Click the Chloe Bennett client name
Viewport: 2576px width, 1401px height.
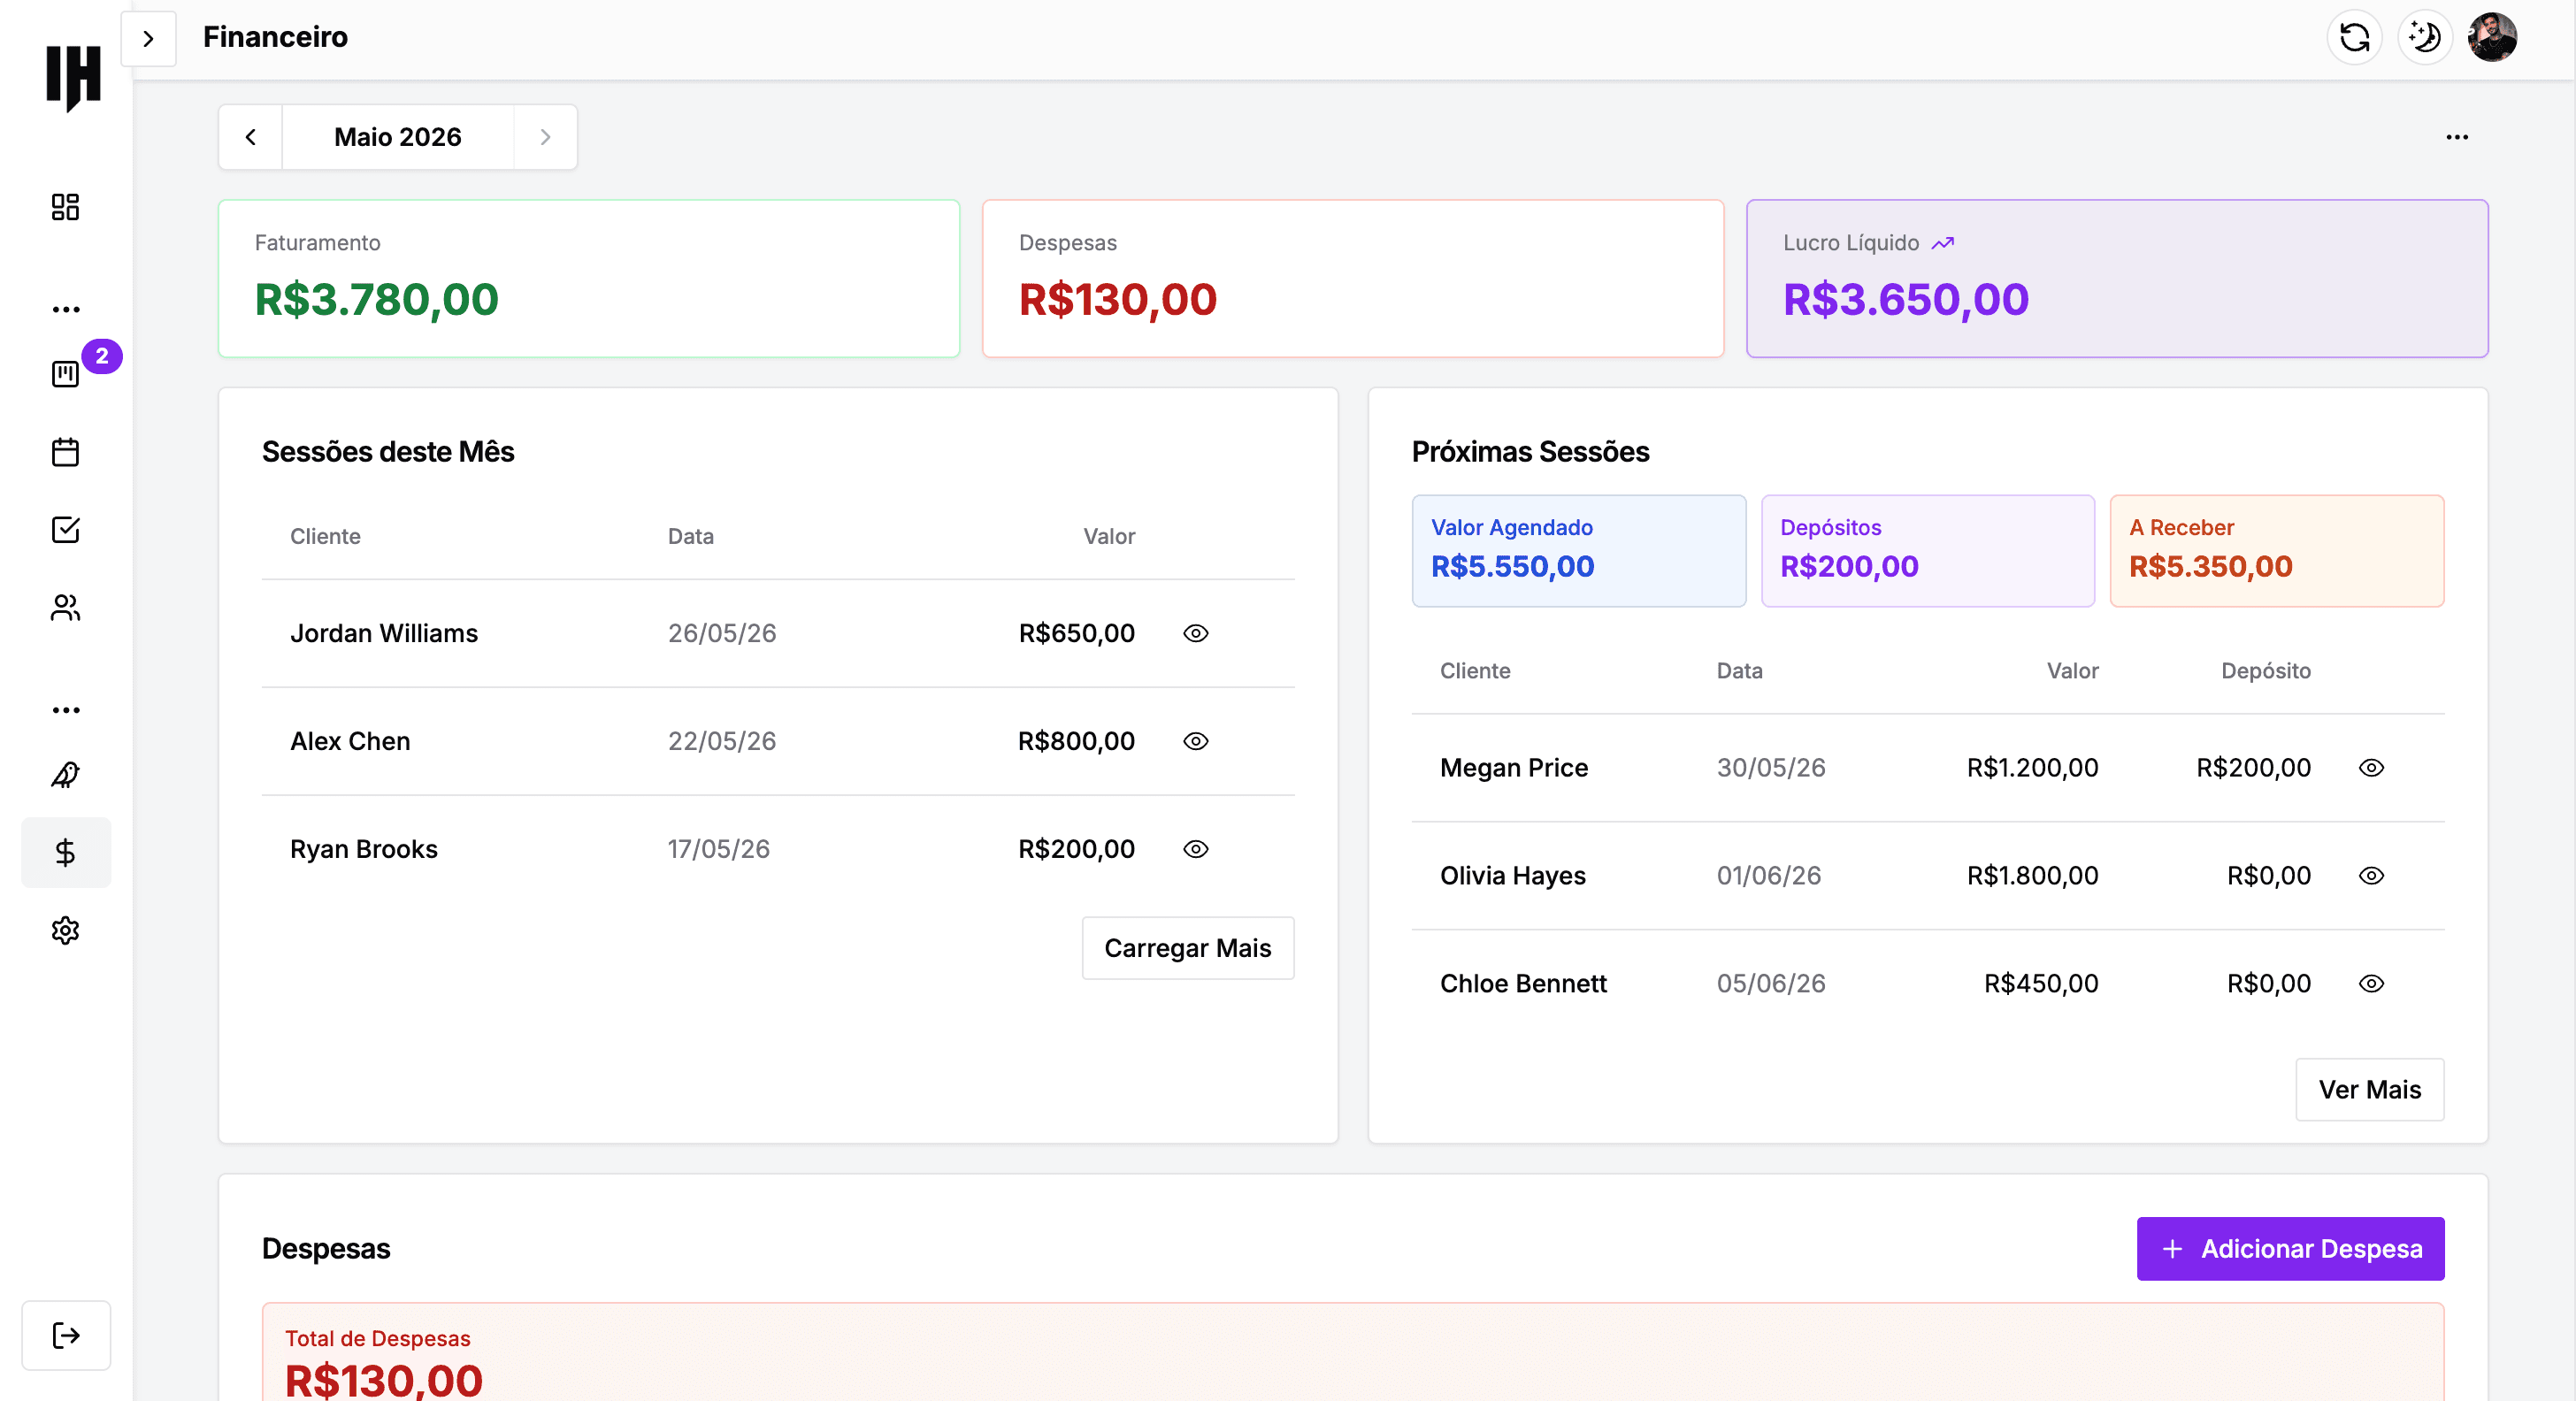[x=1523, y=984]
